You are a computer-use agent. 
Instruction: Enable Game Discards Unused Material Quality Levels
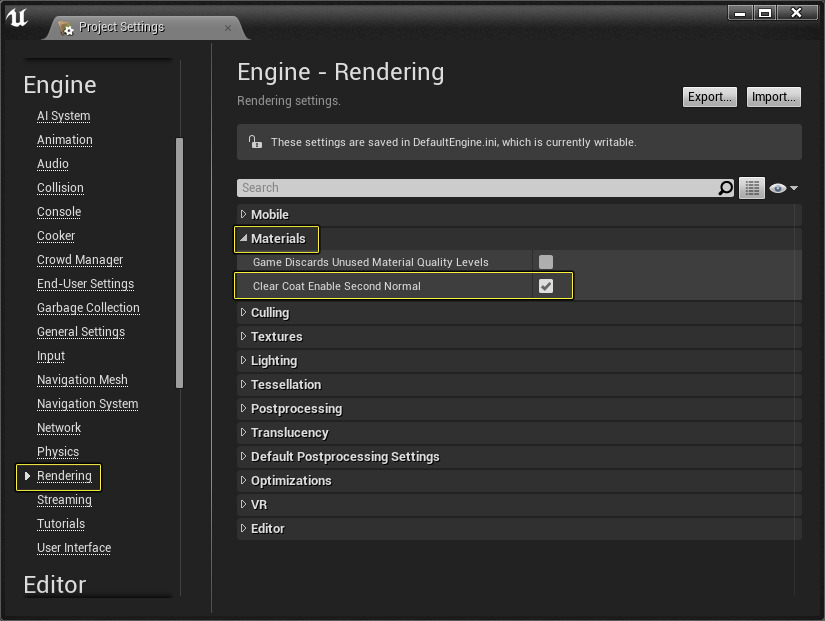pos(546,262)
